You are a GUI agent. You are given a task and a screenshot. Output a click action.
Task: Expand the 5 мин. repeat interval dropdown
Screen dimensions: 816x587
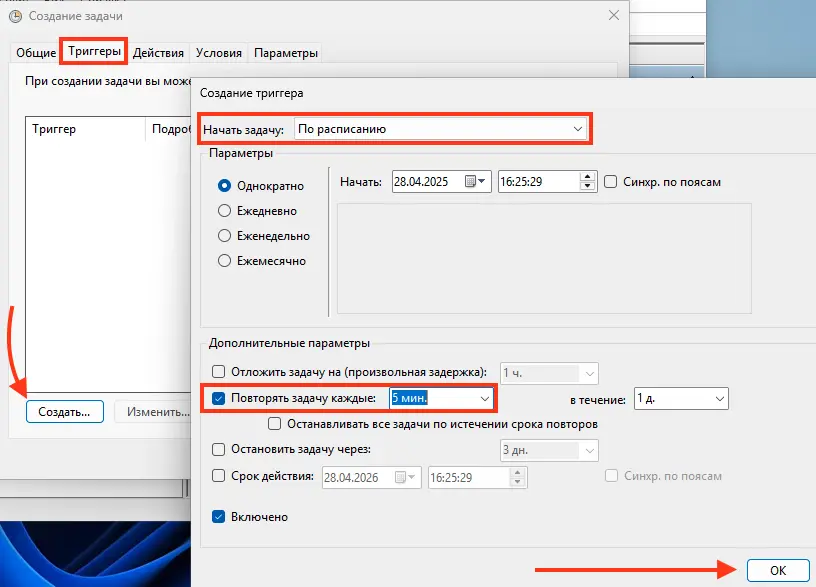(x=484, y=399)
